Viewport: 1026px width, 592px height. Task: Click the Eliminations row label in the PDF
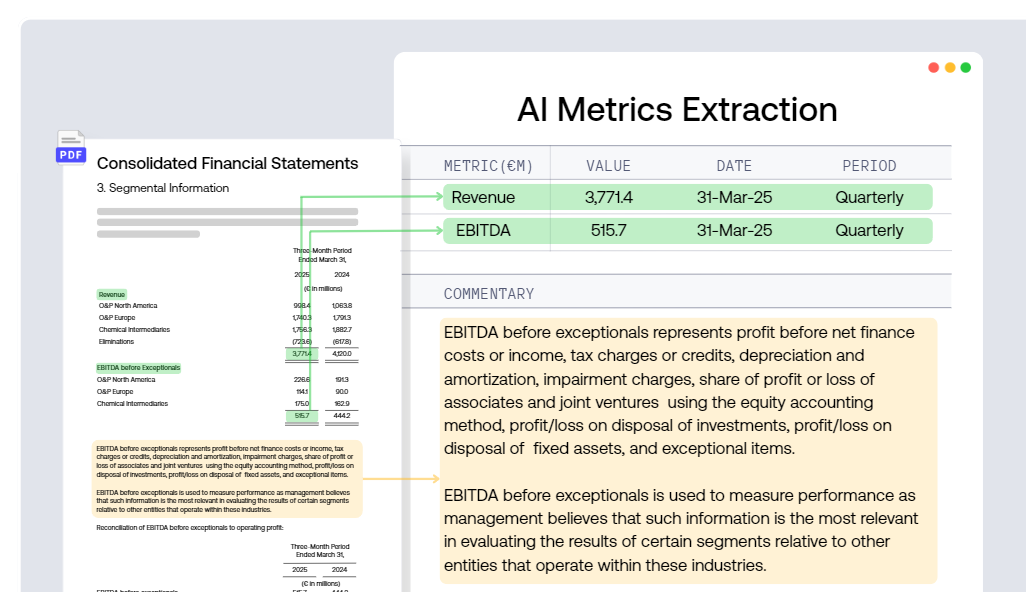116,341
